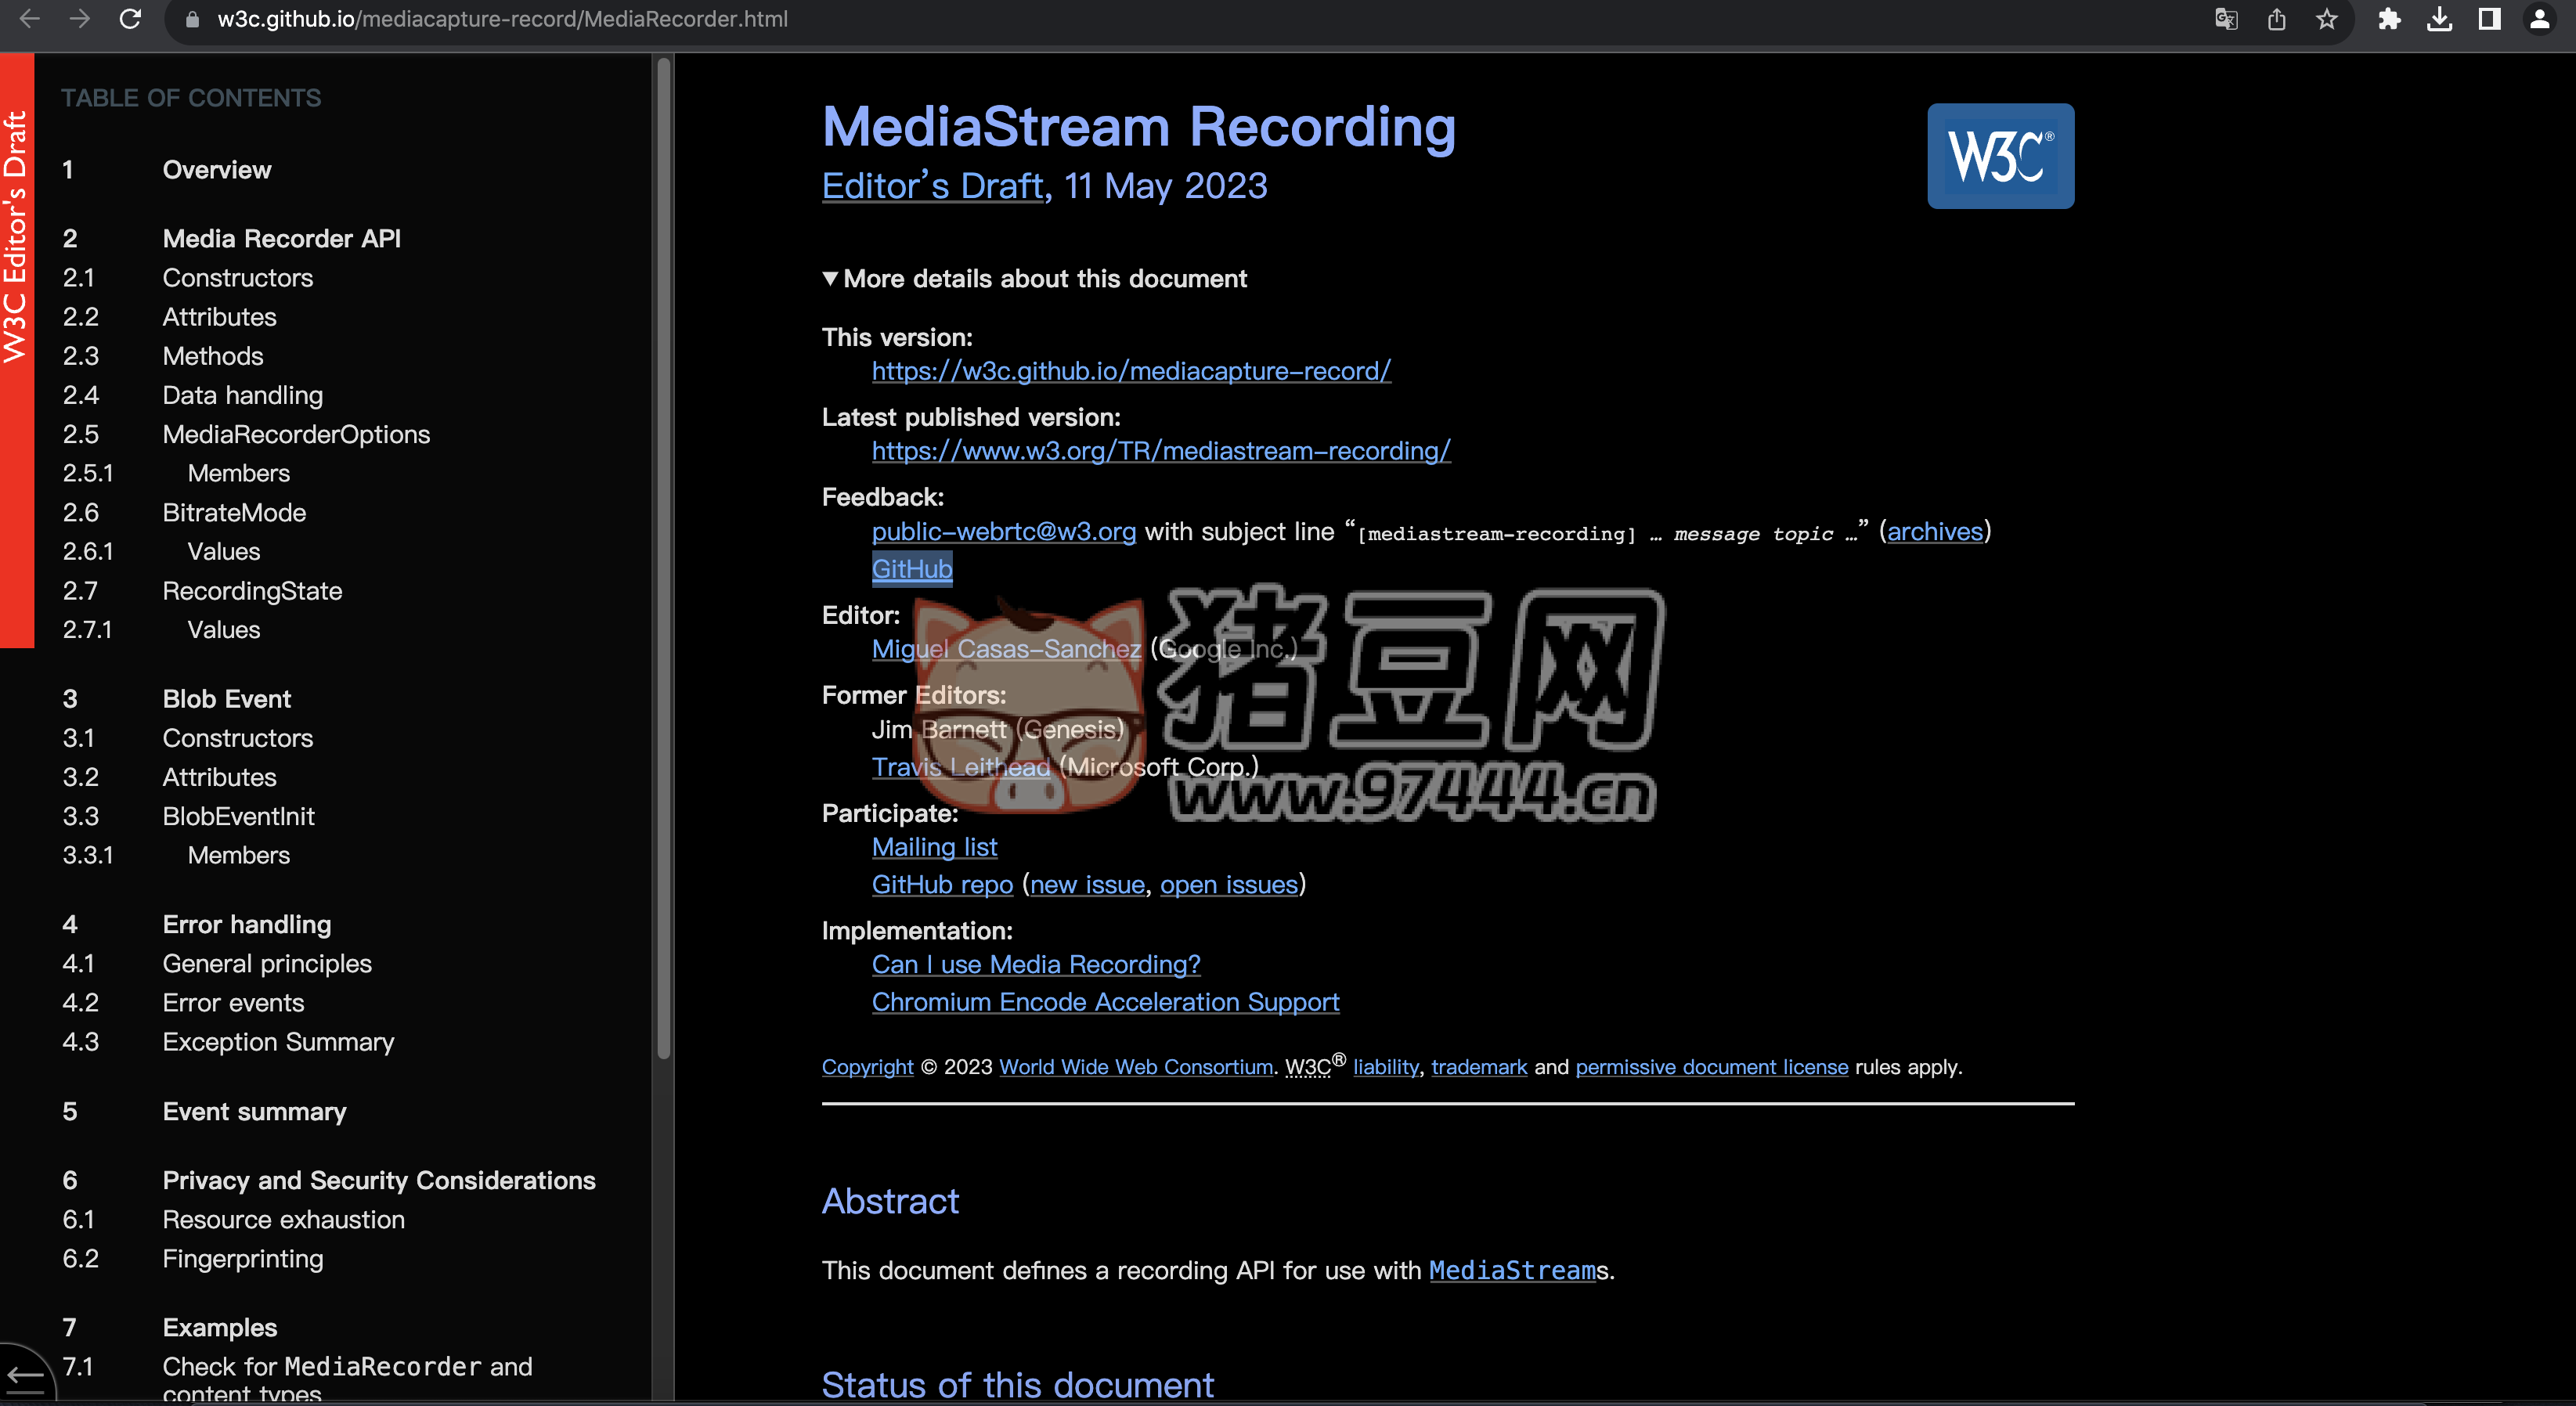Click the browser back arrow
The width and height of the screenshot is (2576, 1406).
click(x=30, y=19)
